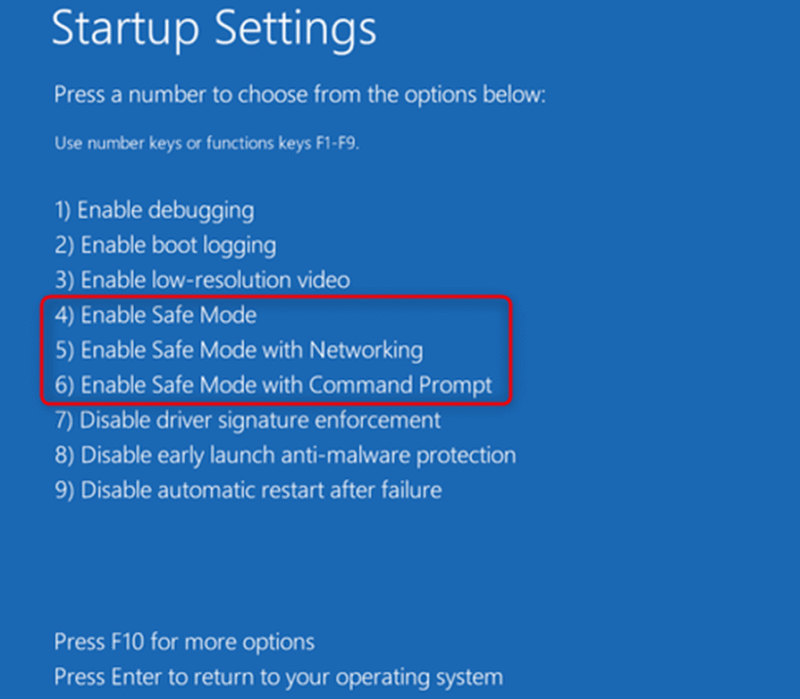The width and height of the screenshot is (800, 699).
Task: Choose Disable early launch anti-malware protection
Action: click(x=285, y=456)
